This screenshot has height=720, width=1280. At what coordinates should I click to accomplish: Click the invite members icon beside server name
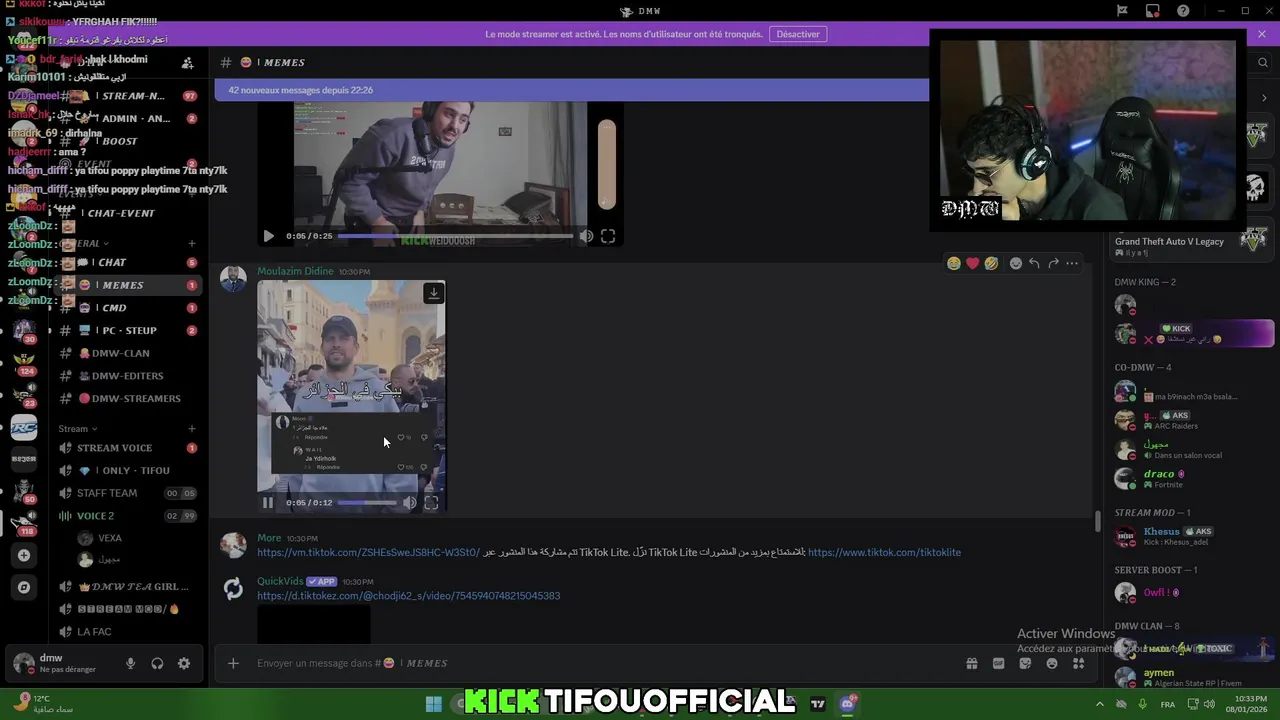pos(187,62)
